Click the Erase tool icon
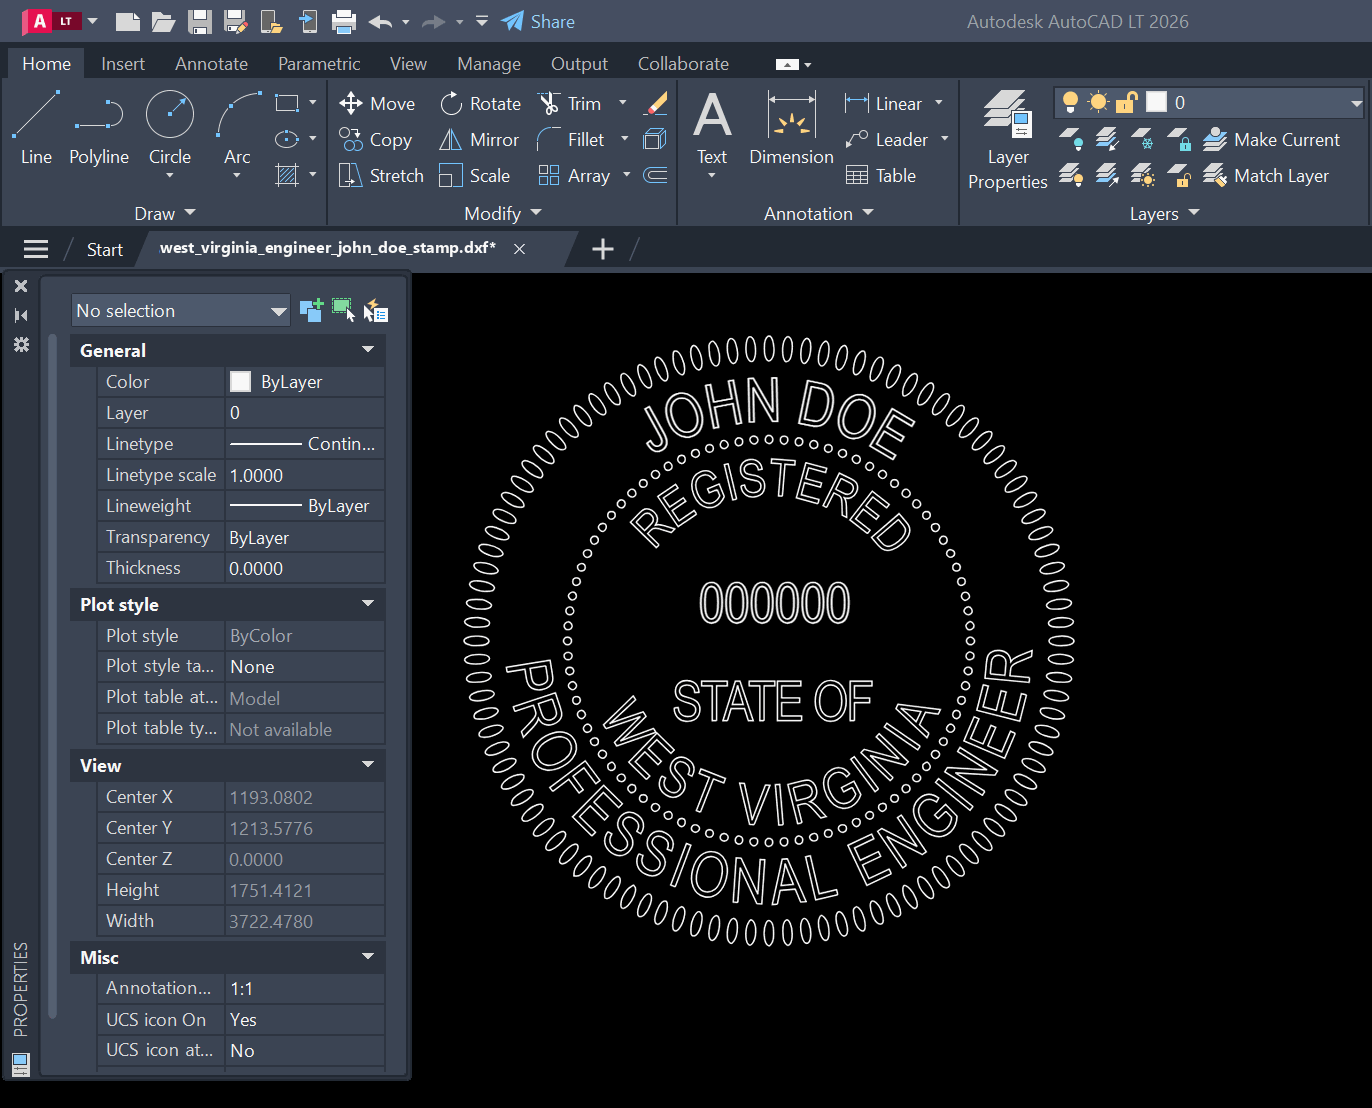 click(x=656, y=103)
